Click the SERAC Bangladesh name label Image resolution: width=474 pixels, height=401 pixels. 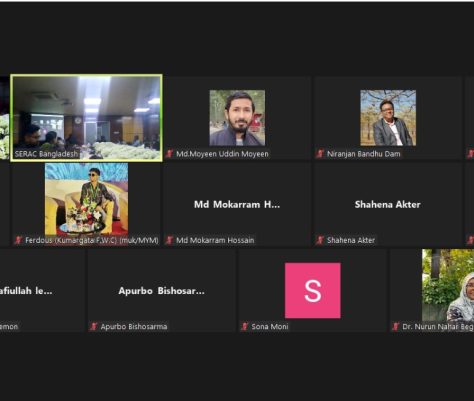46,154
